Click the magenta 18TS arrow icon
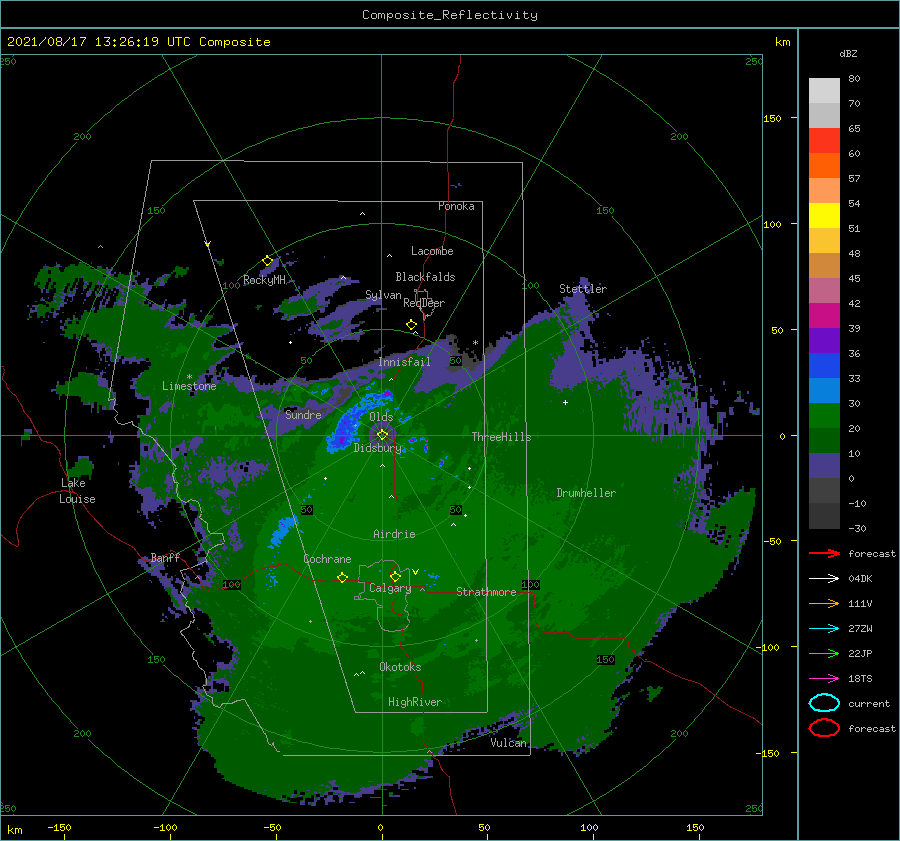 coord(824,678)
